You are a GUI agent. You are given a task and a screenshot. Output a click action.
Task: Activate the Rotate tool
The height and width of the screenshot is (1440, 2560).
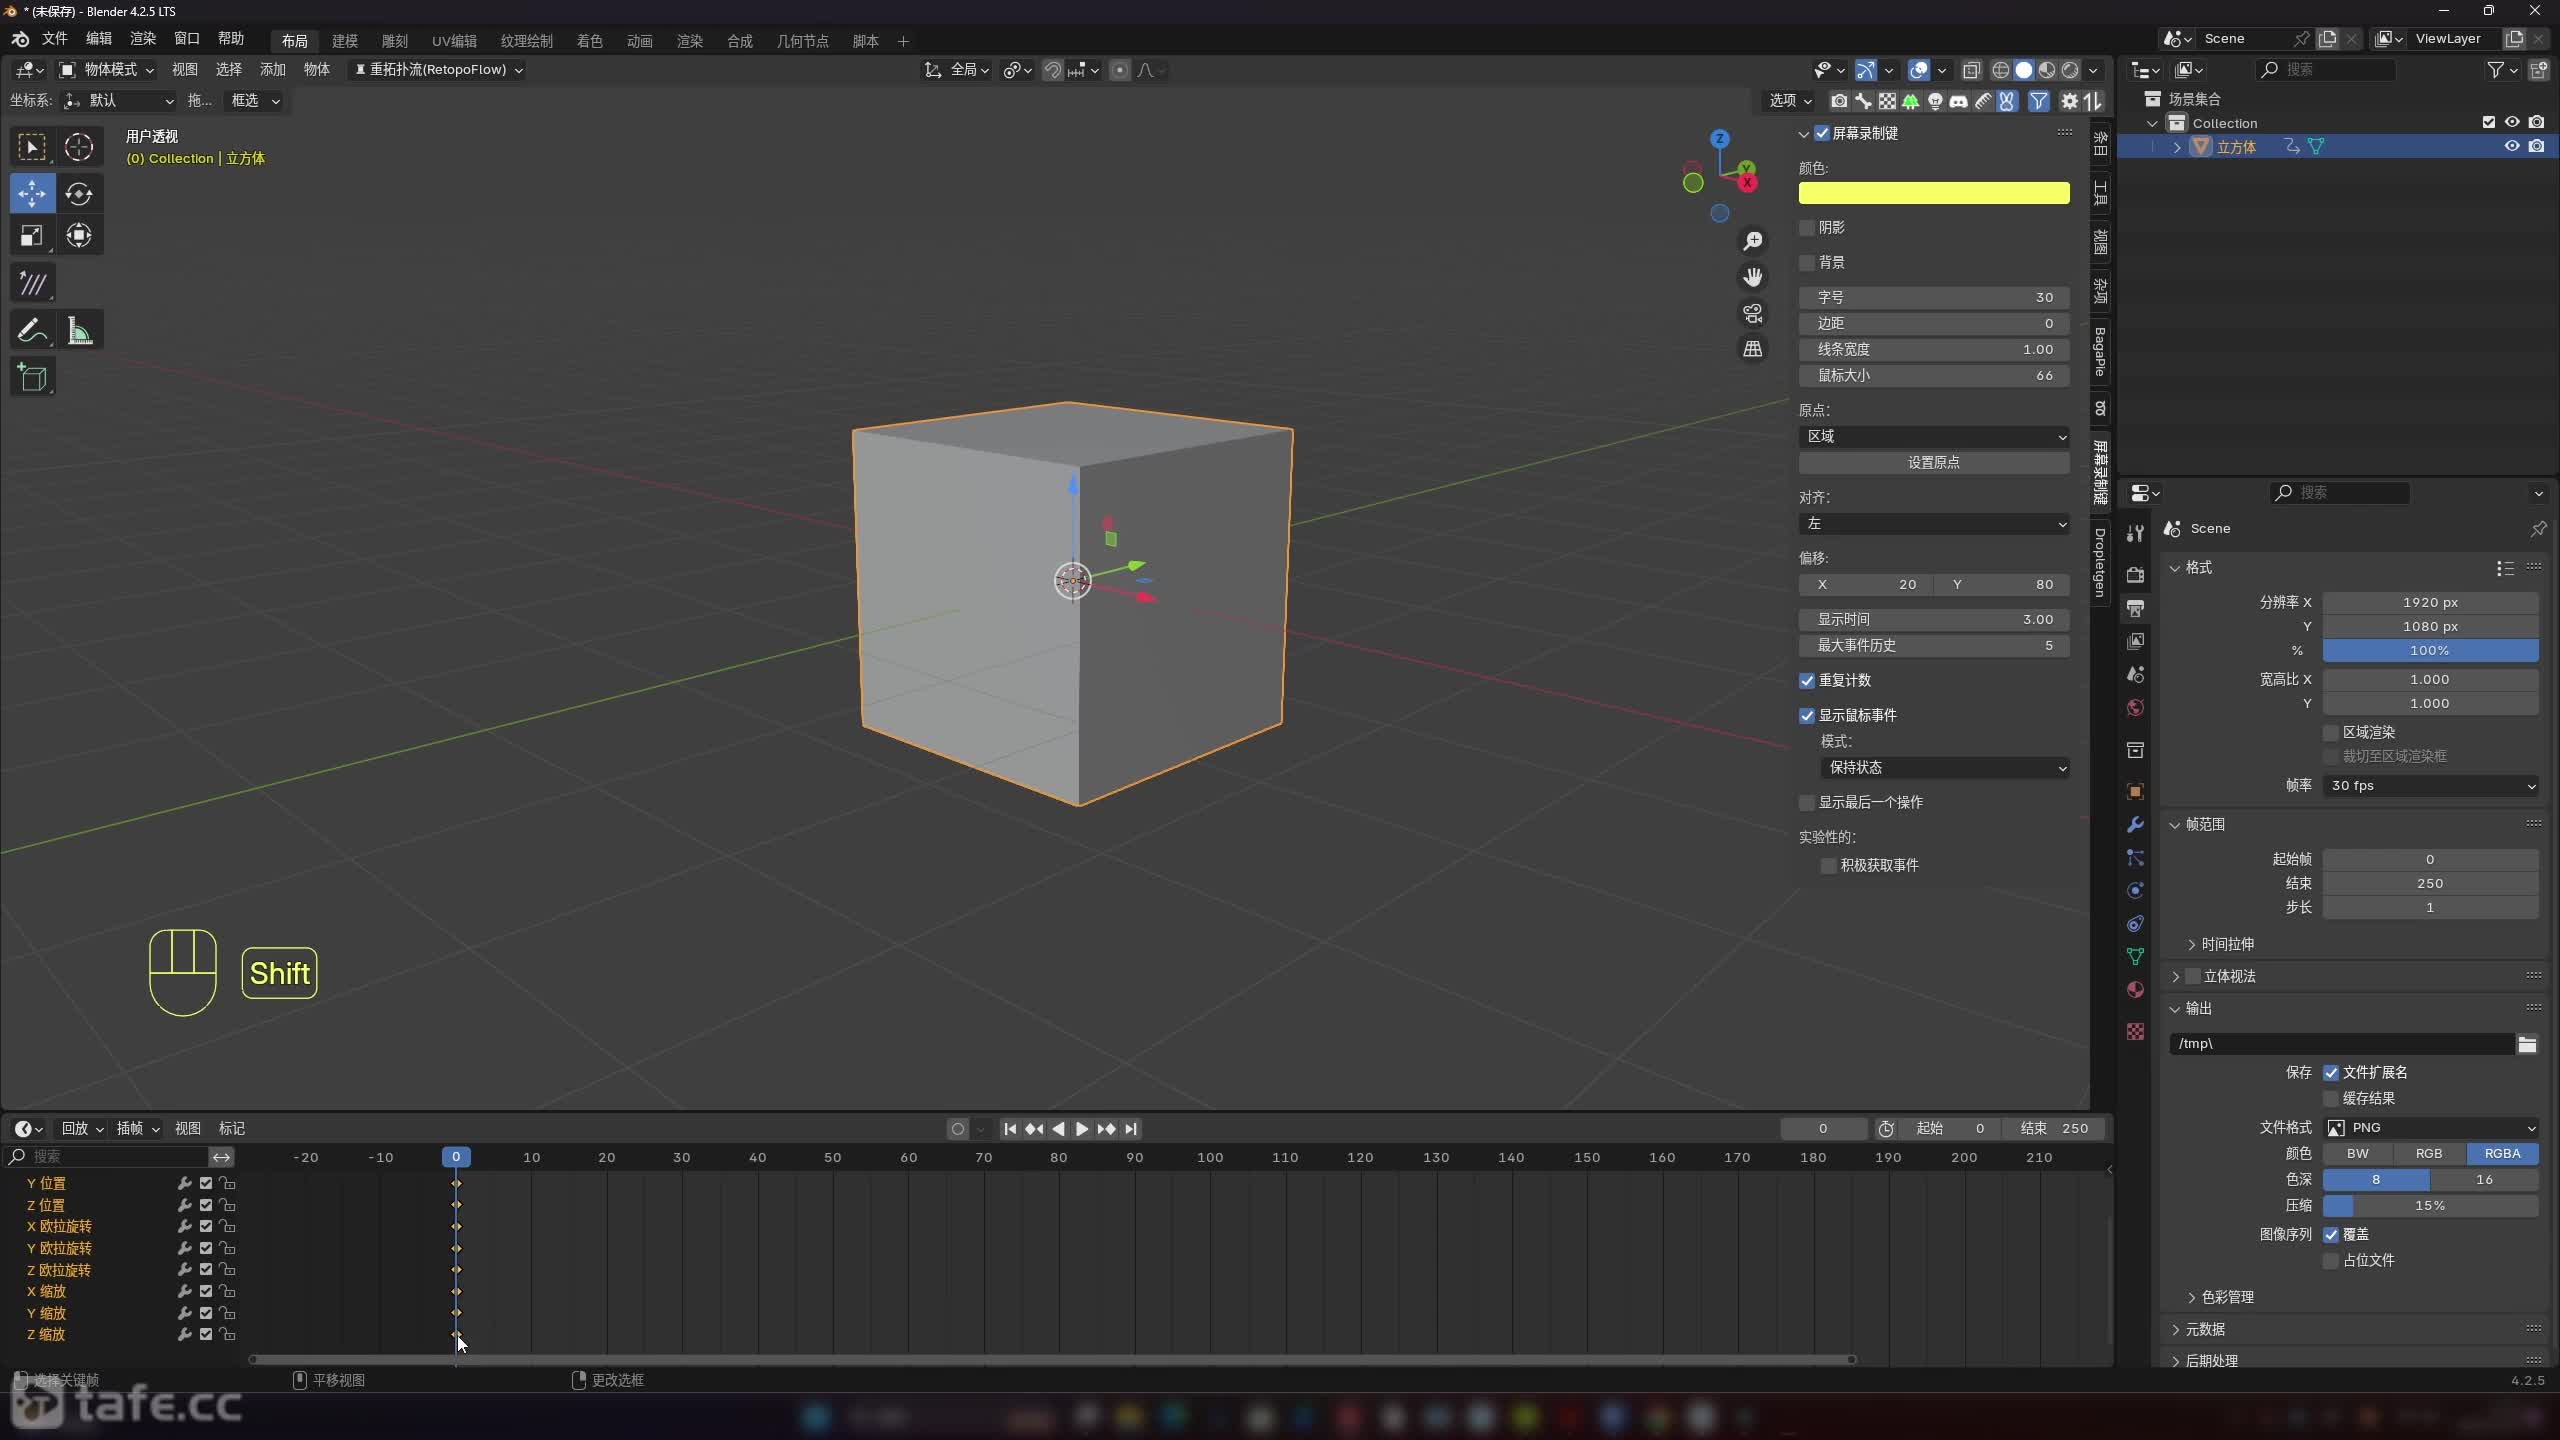click(x=79, y=194)
